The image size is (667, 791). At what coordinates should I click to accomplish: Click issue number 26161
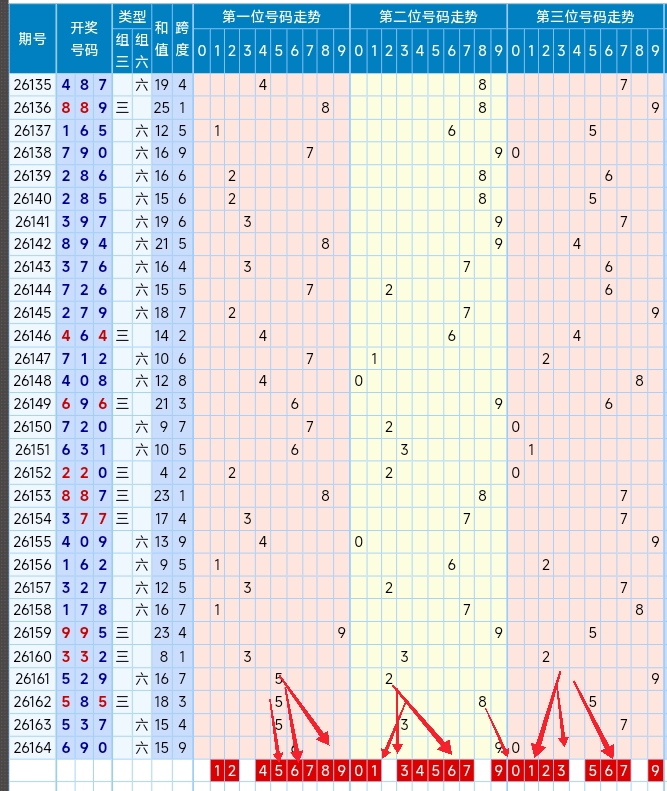tap(33, 679)
